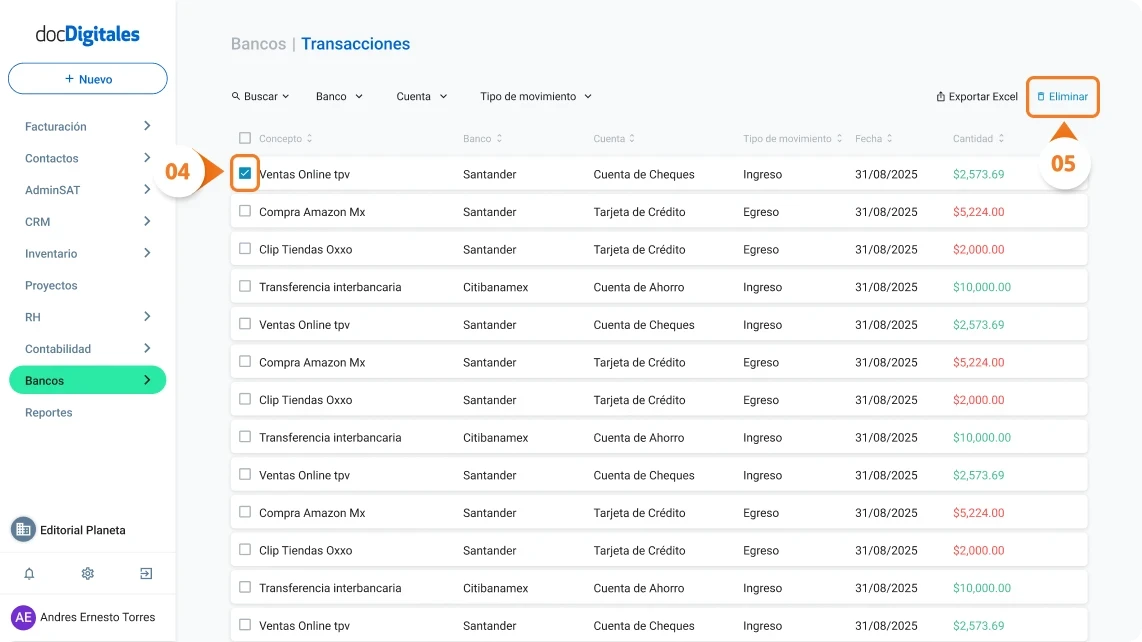Select the notifications bell icon
This screenshot has width=1142, height=642.
[28, 573]
